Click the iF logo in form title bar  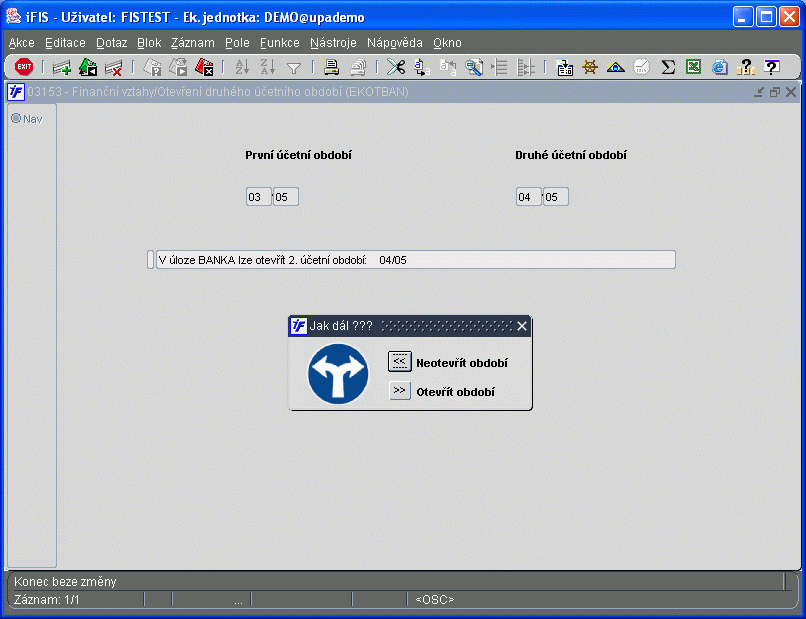click(16, 92)
